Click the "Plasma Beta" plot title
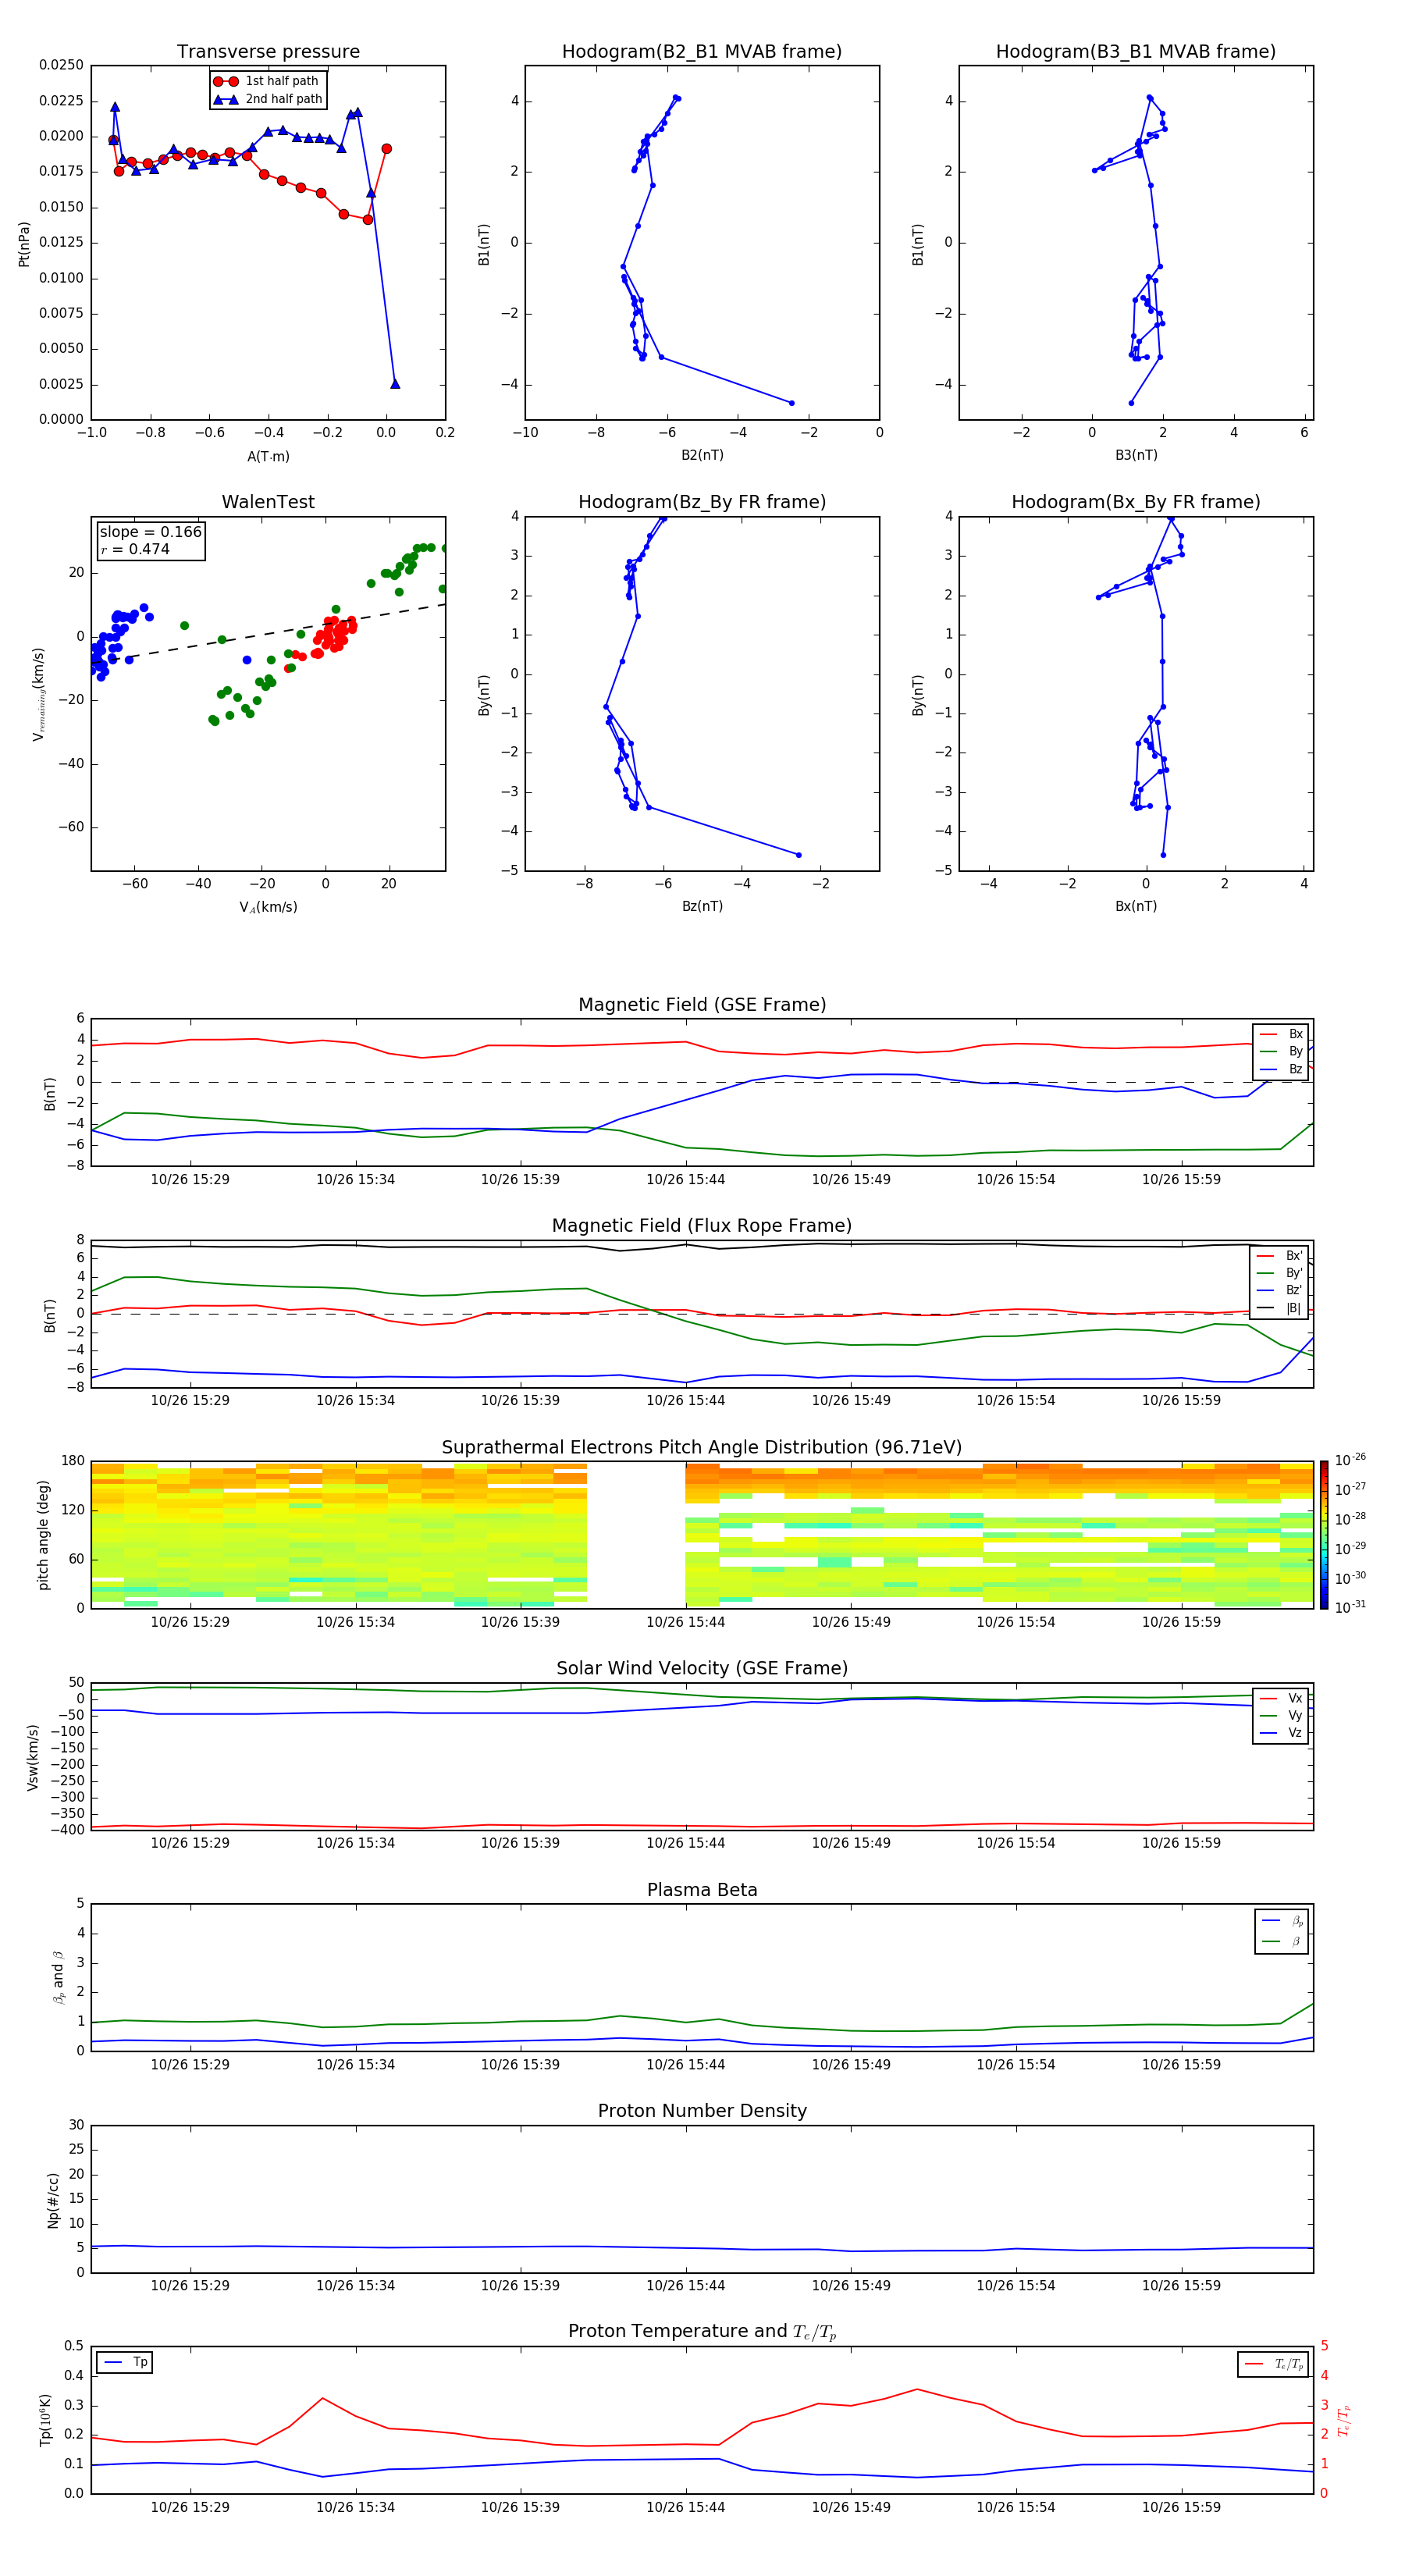The width and height of the screenshot is (1405, 2576). (702, 1891)
